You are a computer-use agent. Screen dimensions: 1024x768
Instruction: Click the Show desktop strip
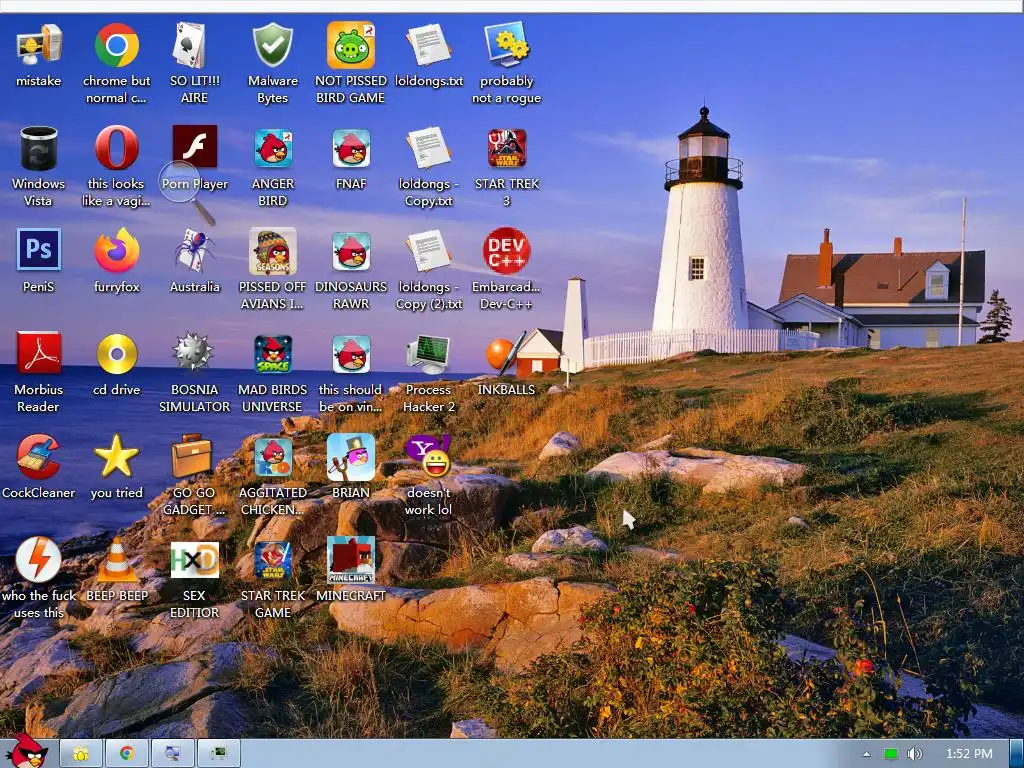(1017, 754)
